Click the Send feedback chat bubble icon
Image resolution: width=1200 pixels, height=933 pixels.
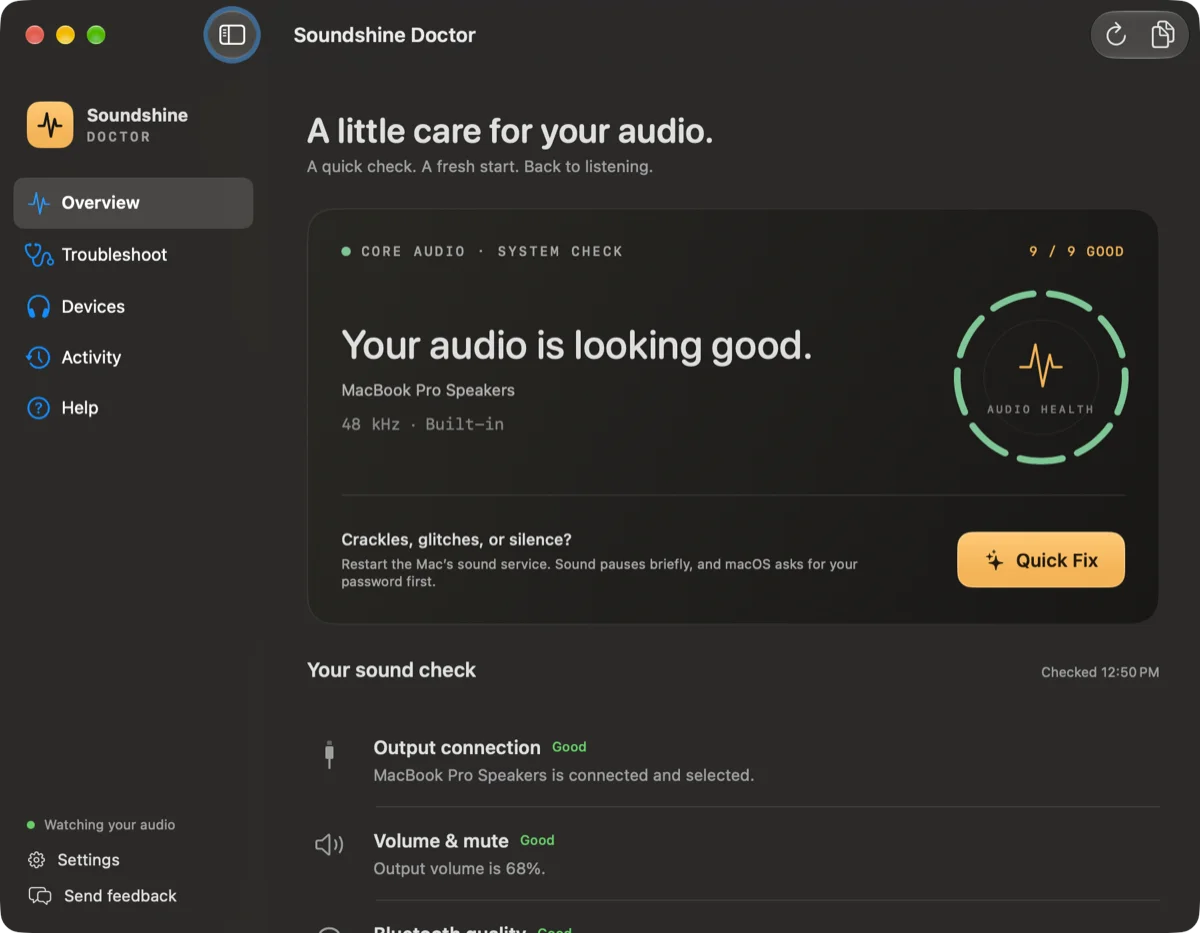(x=40, y=896)
